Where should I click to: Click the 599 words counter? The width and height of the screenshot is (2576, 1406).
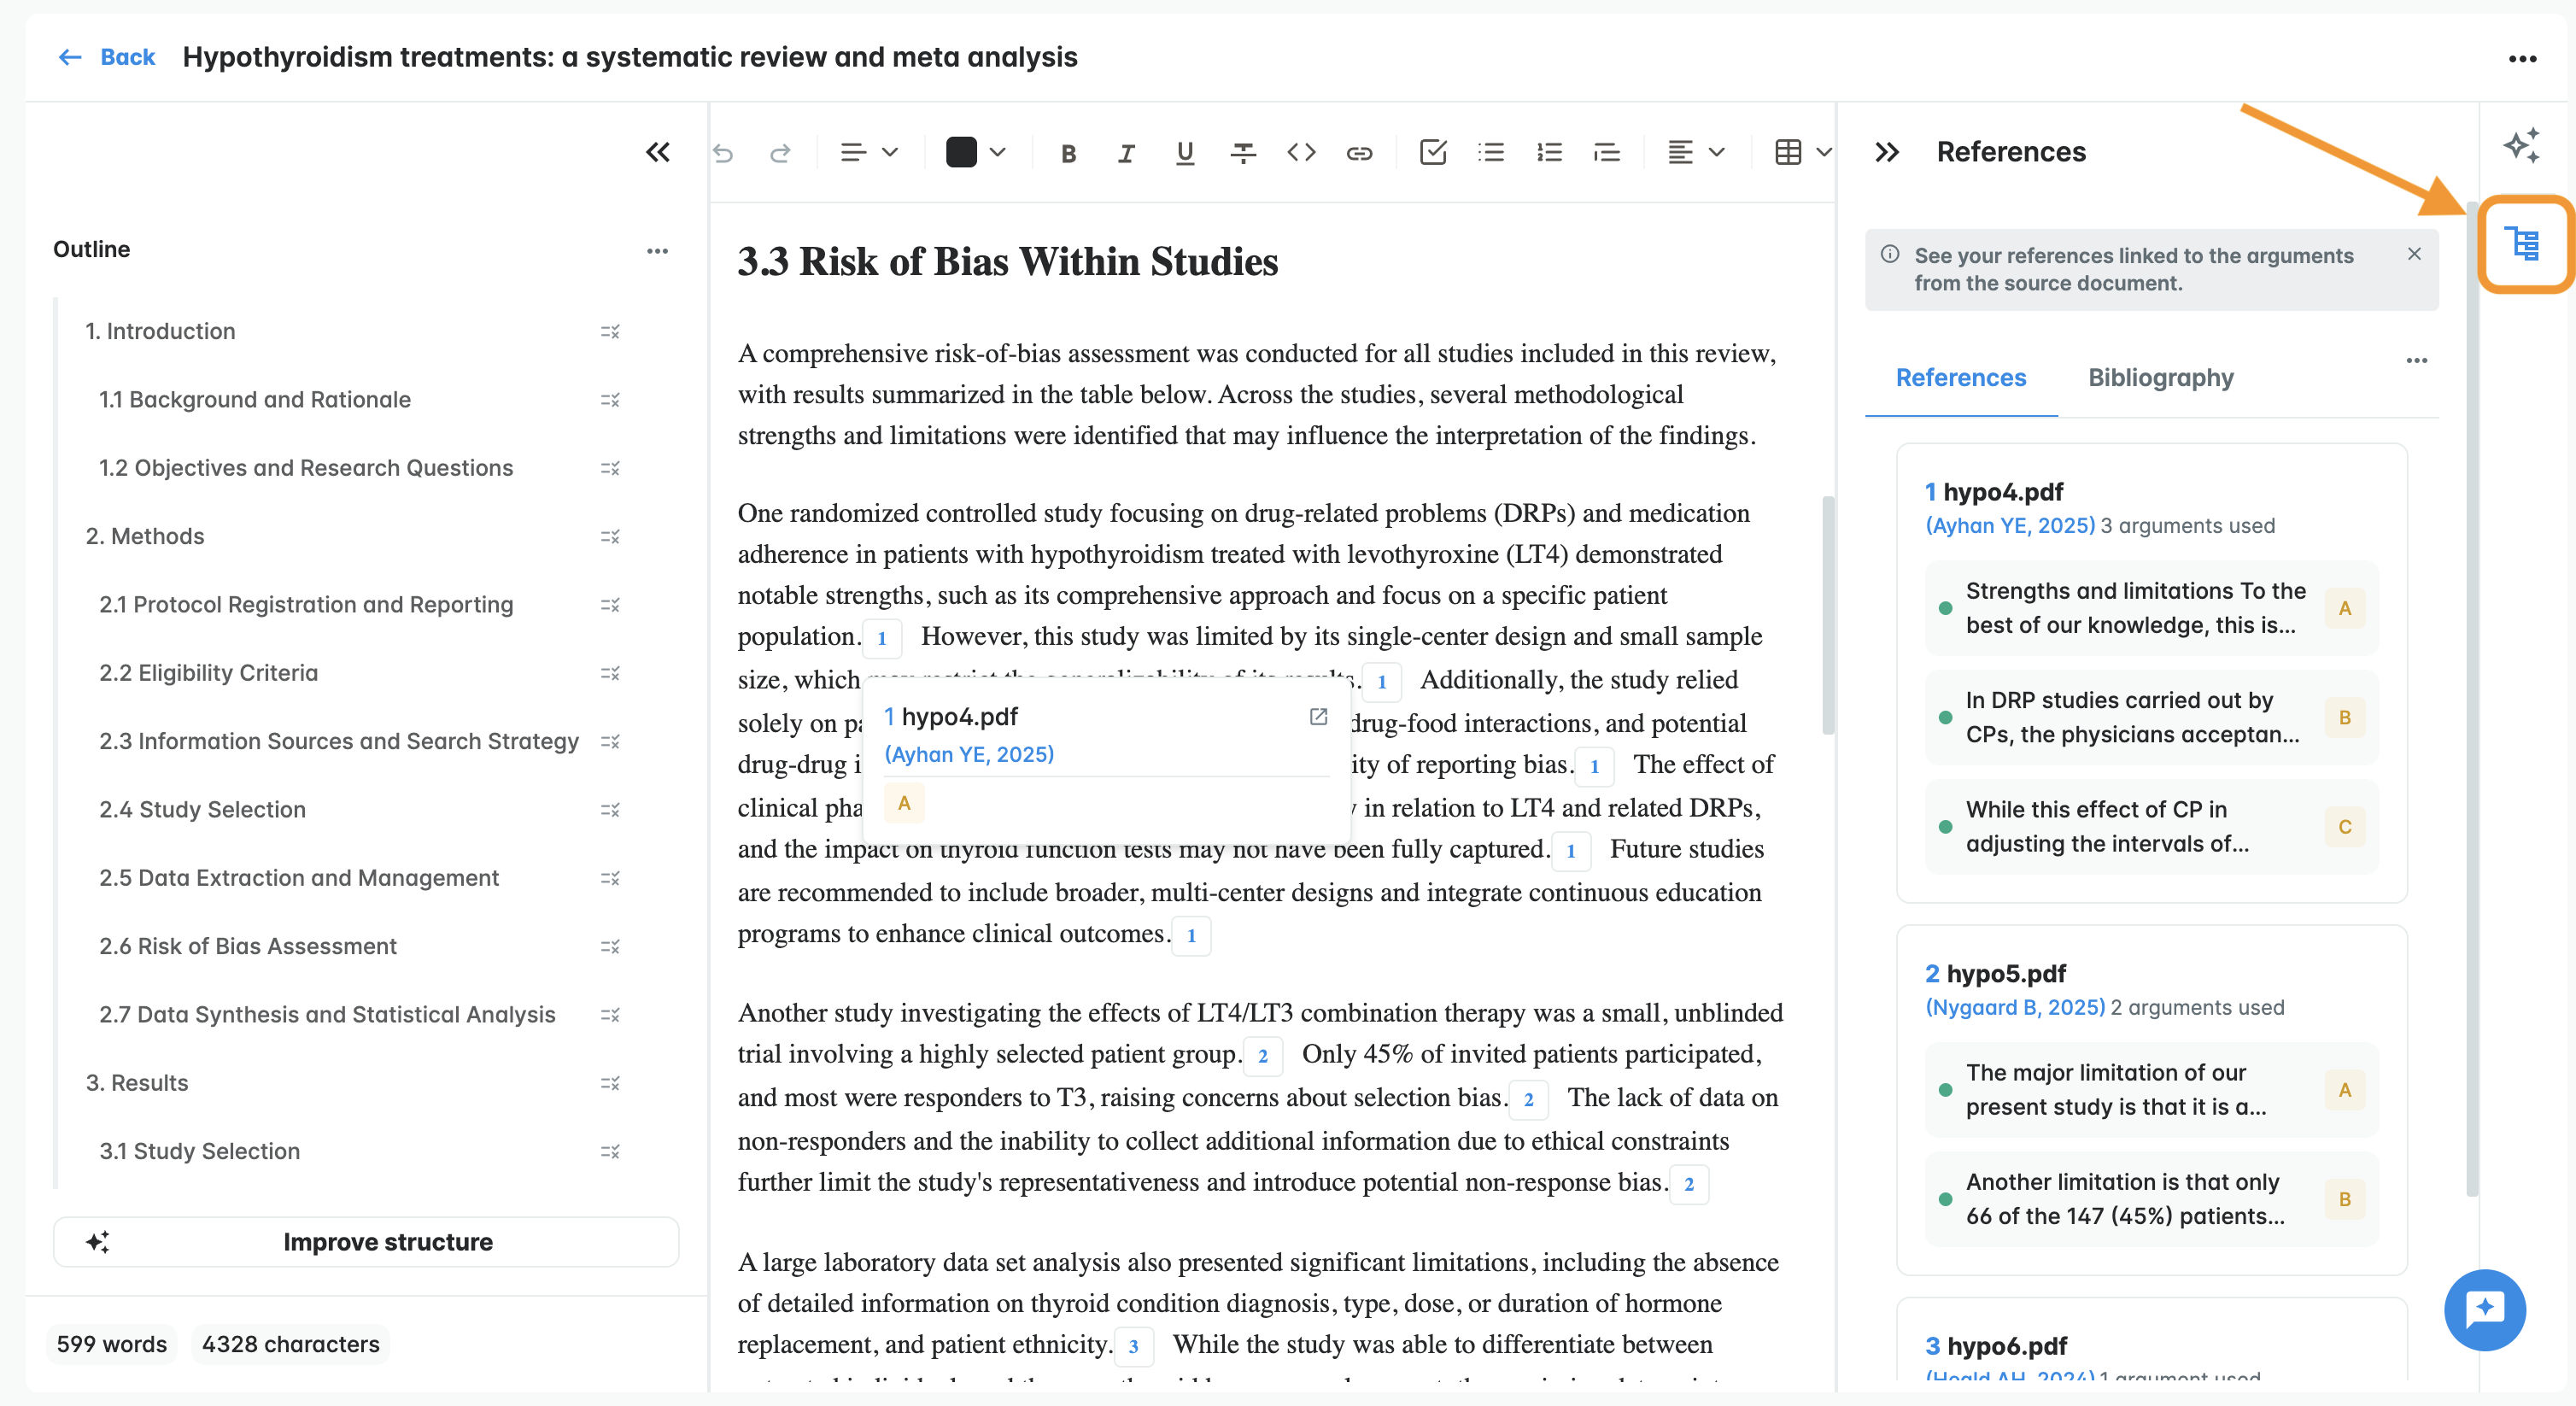coord(111,1344)
